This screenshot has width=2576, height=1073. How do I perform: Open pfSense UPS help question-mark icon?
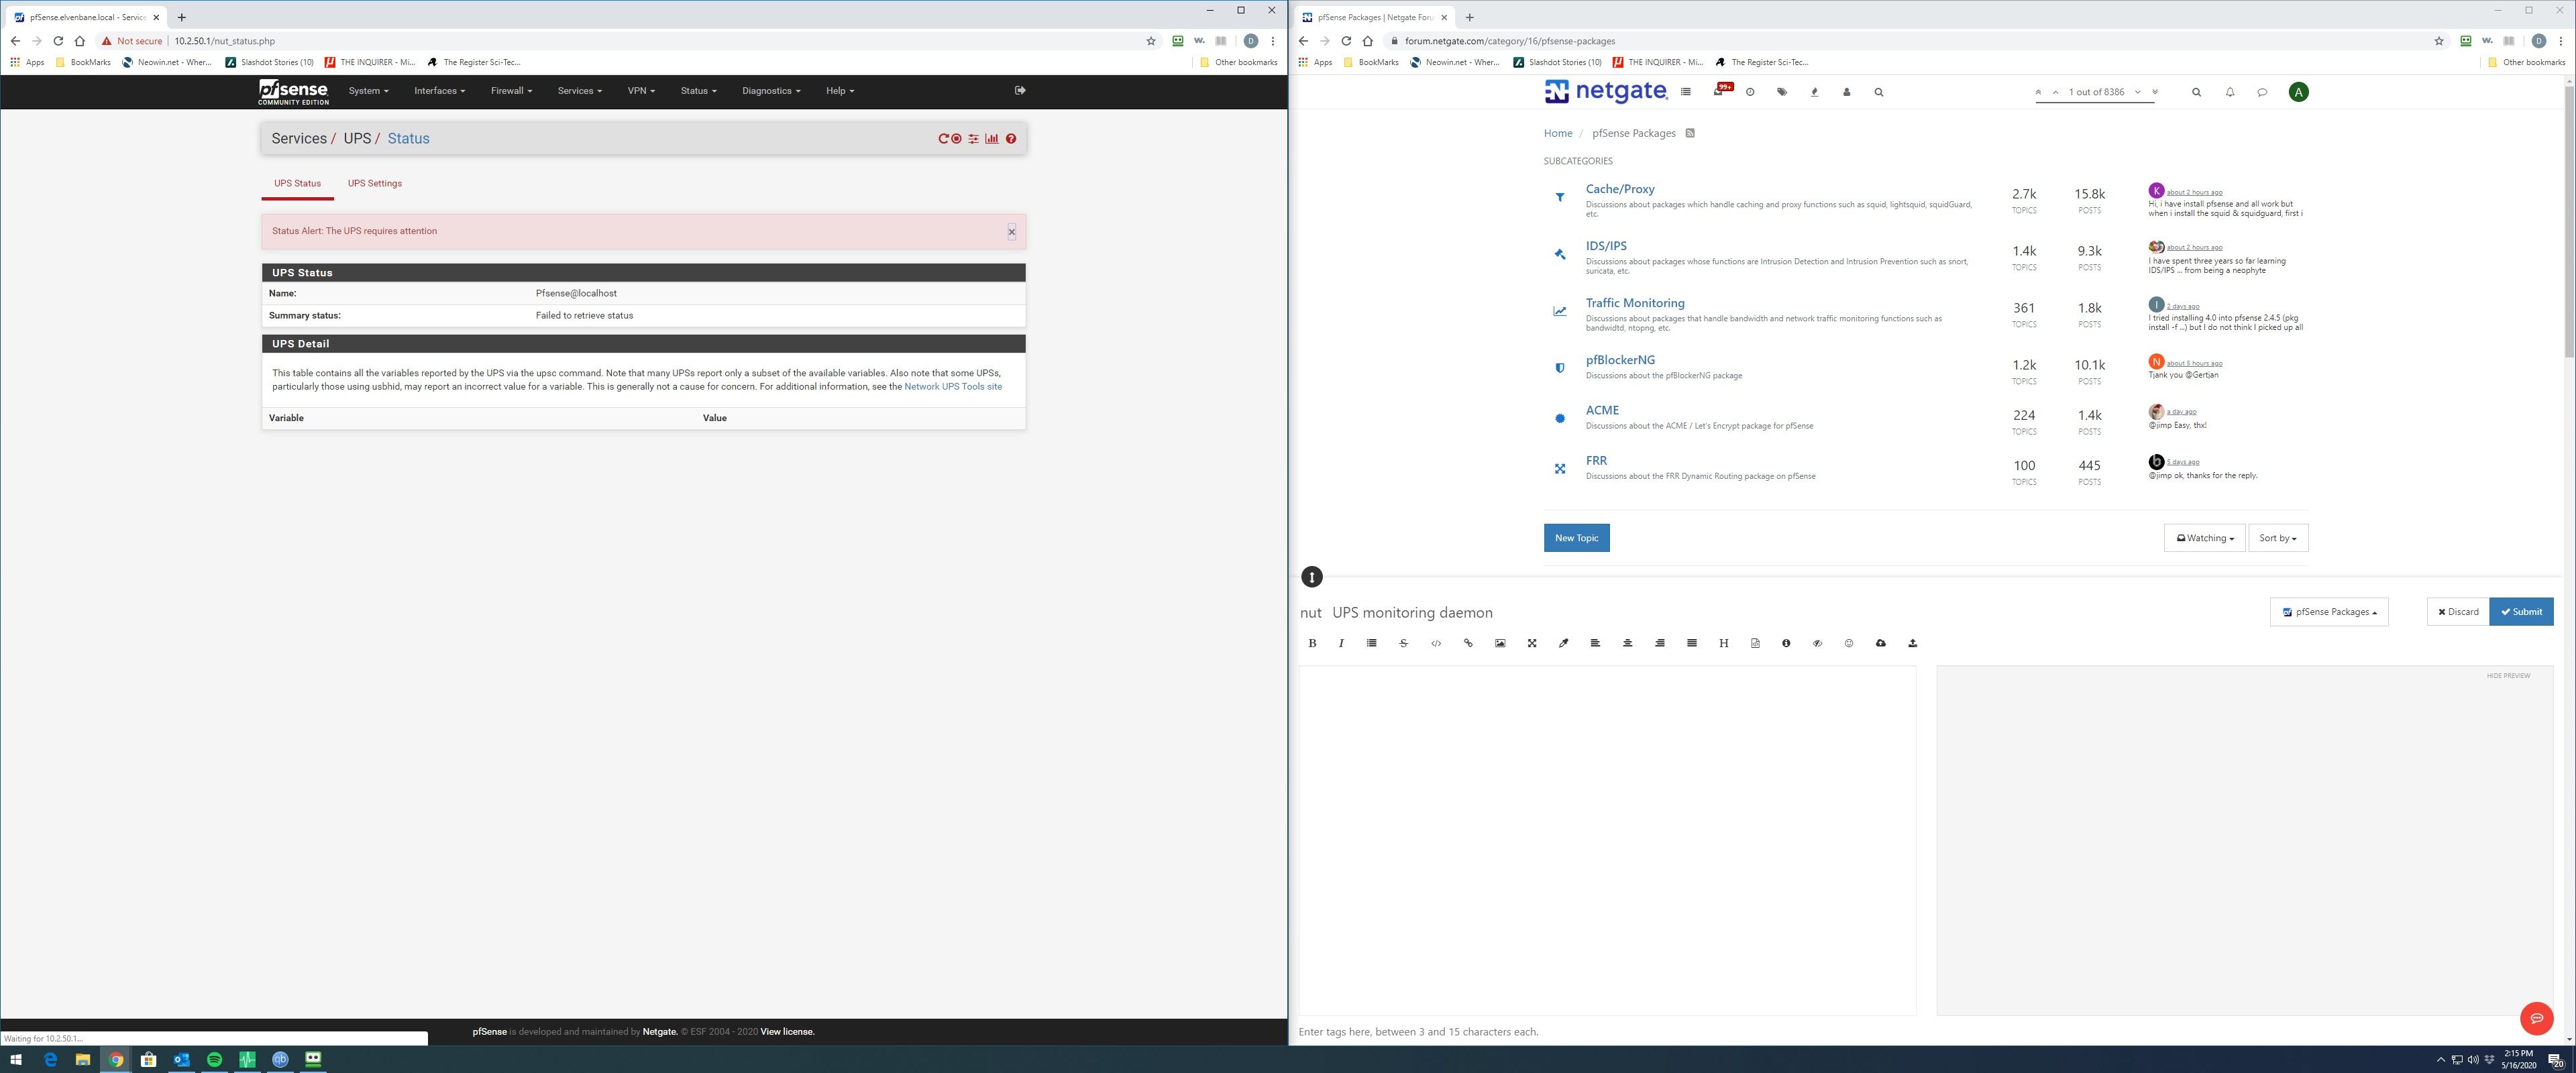(x=1011, y=139)
